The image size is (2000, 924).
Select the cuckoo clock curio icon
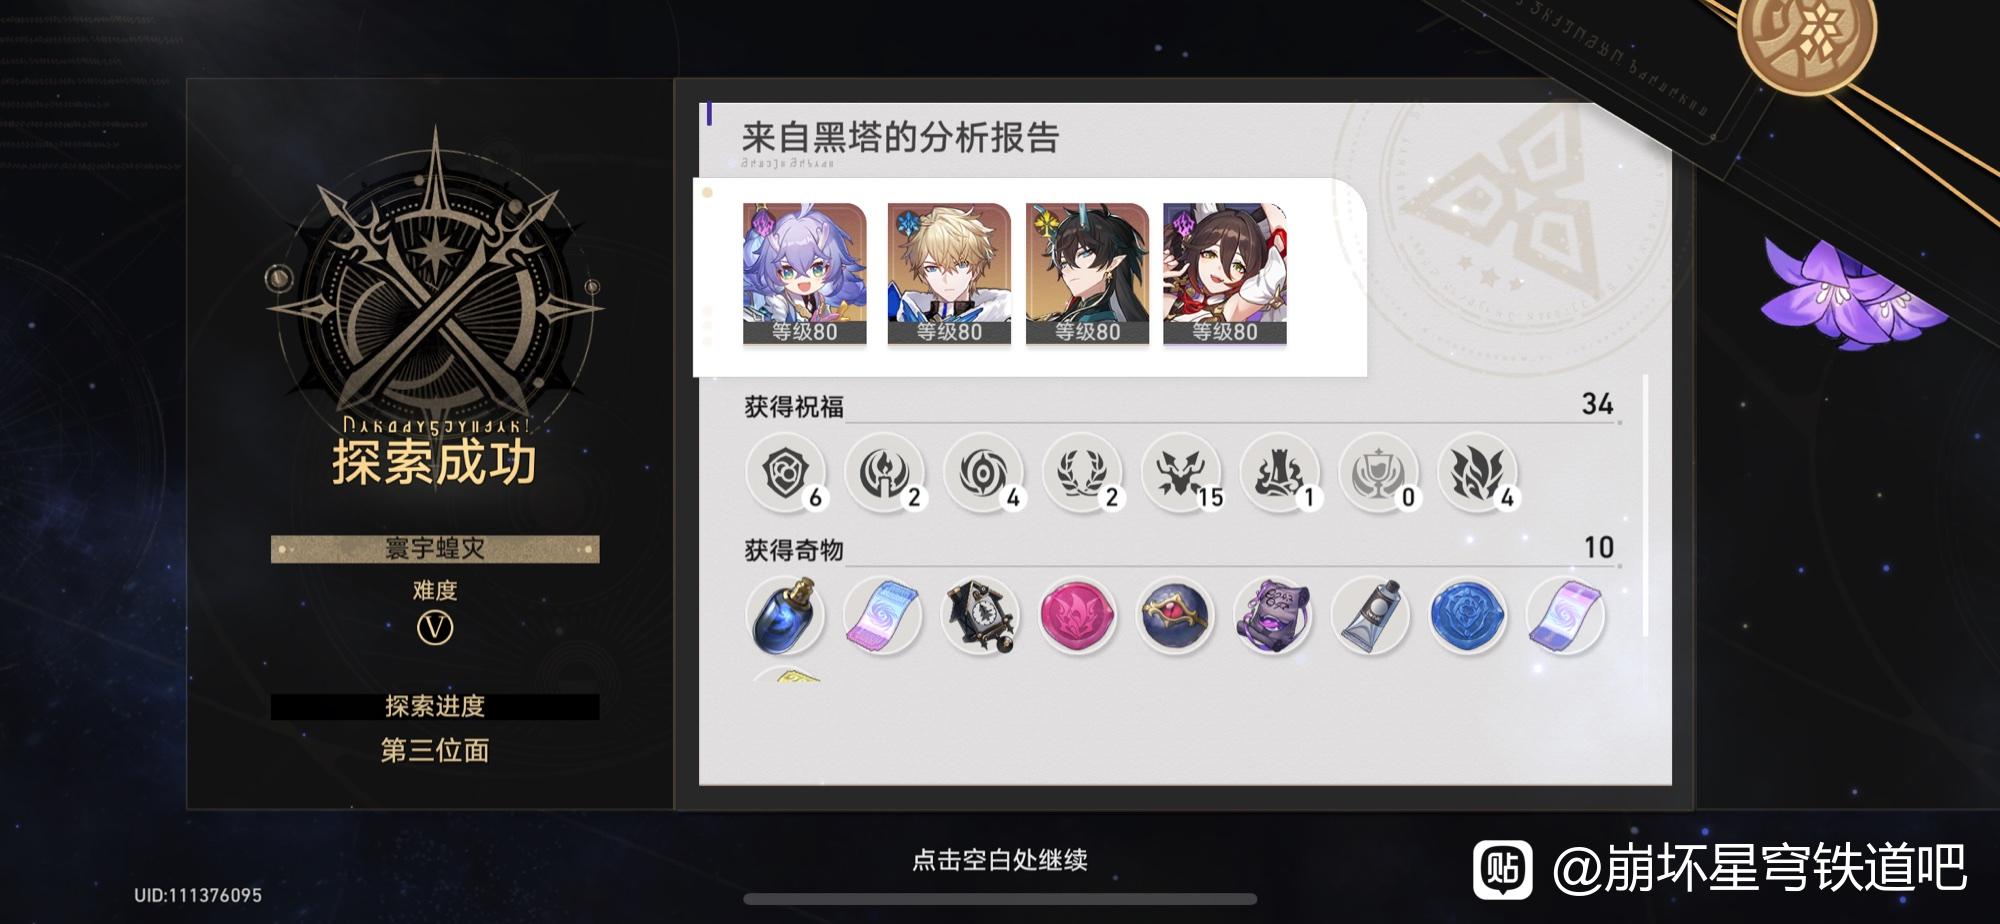[982, 616]
